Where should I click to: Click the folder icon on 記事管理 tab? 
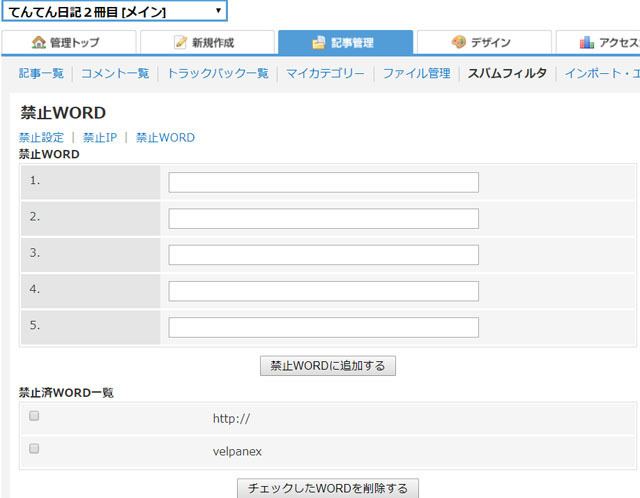[x=319, y=42]
